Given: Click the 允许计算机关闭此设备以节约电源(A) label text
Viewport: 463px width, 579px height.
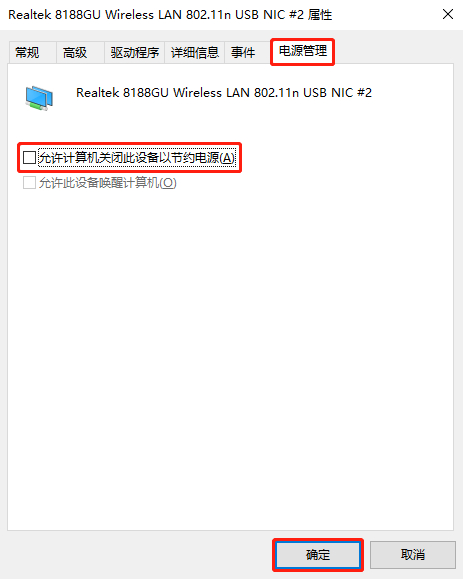Looking at the screenshot, I should 137,158.
